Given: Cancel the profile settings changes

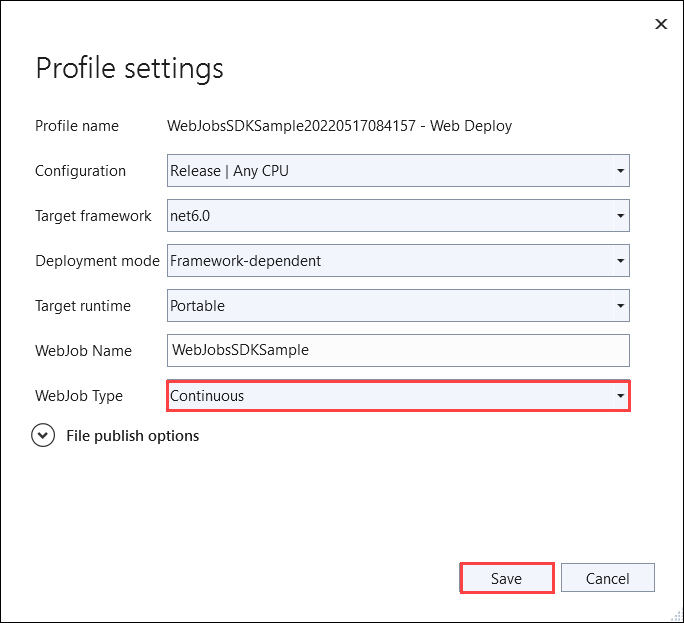Looking at the screenshot, I should coord(608,578).
